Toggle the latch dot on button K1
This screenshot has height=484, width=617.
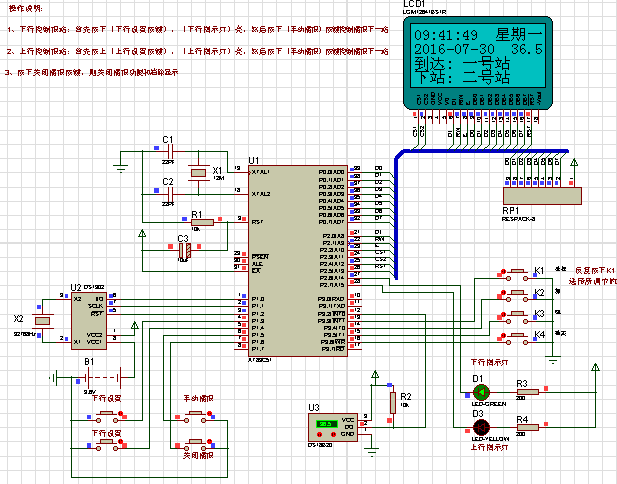(x=503, y=271)
